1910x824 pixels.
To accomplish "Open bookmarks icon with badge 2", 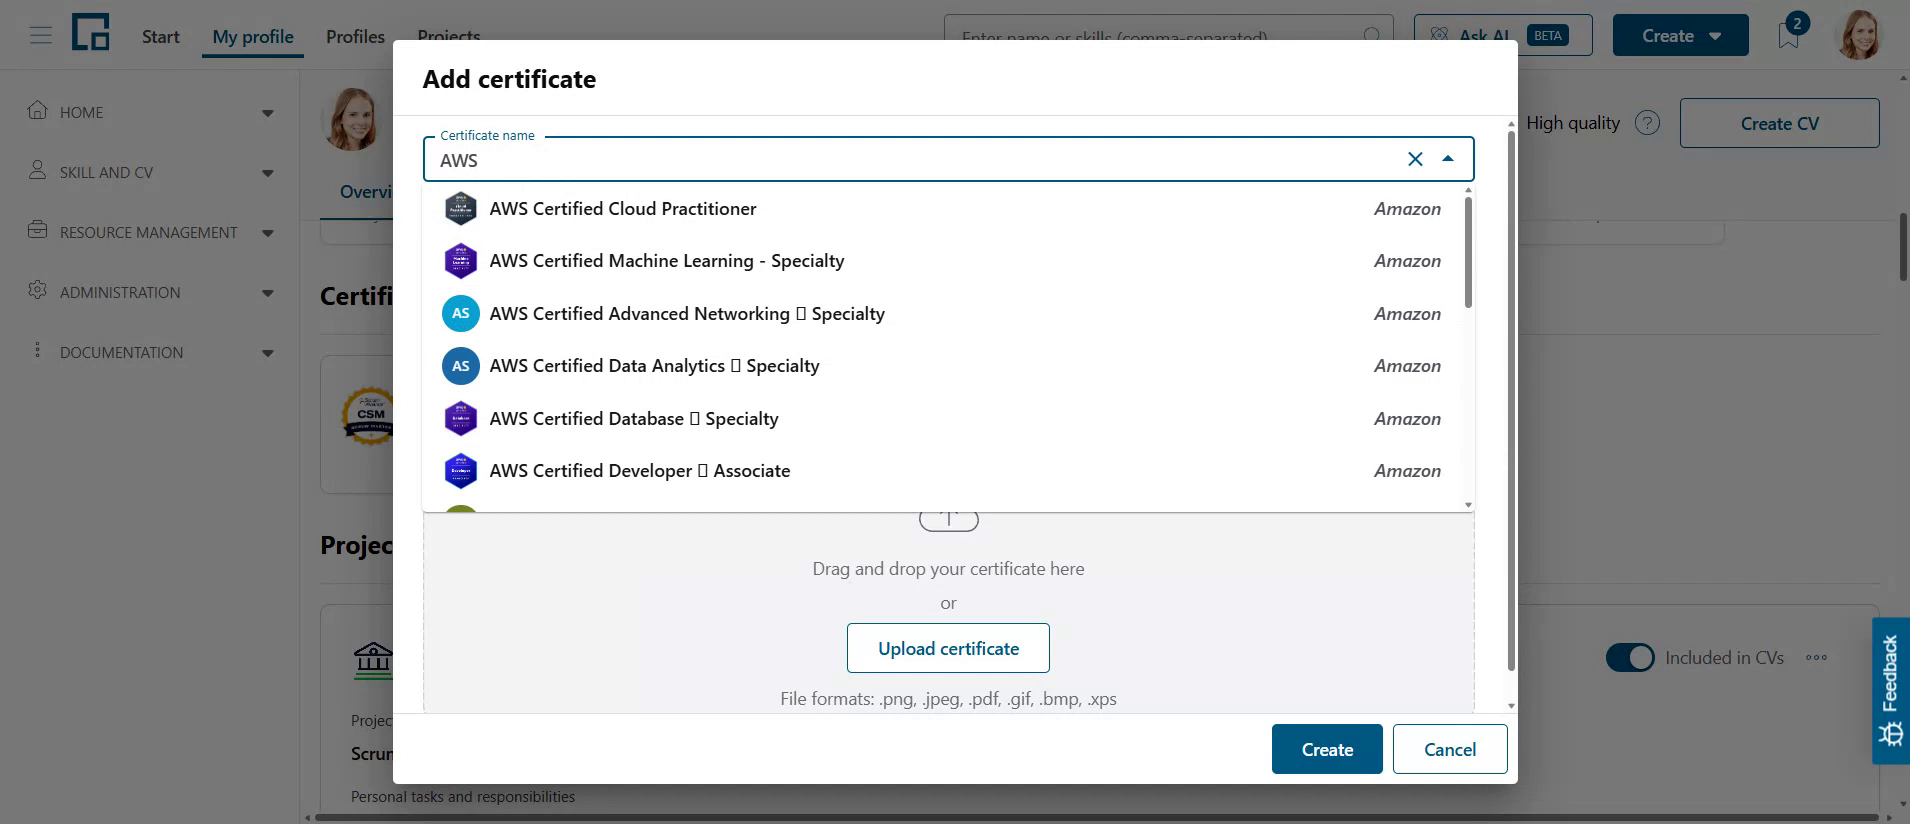I will (x=1790, y=34).
